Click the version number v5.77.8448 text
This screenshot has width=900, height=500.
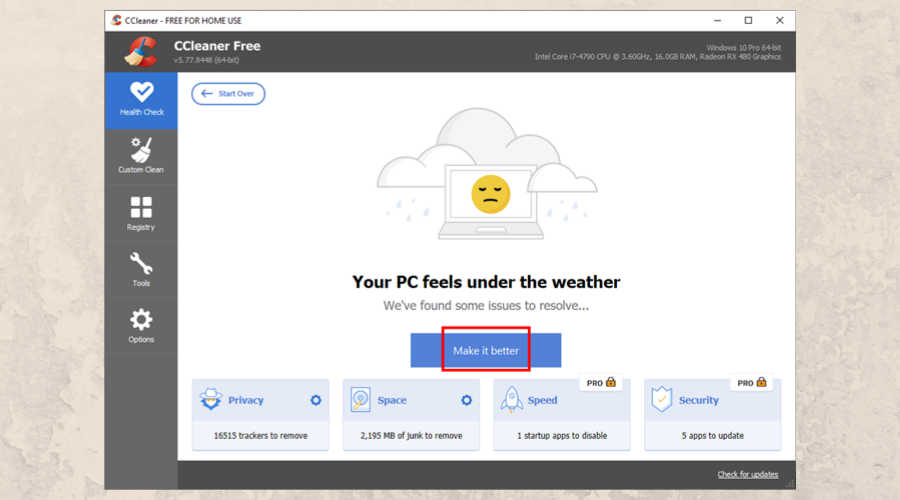[207, 60]
